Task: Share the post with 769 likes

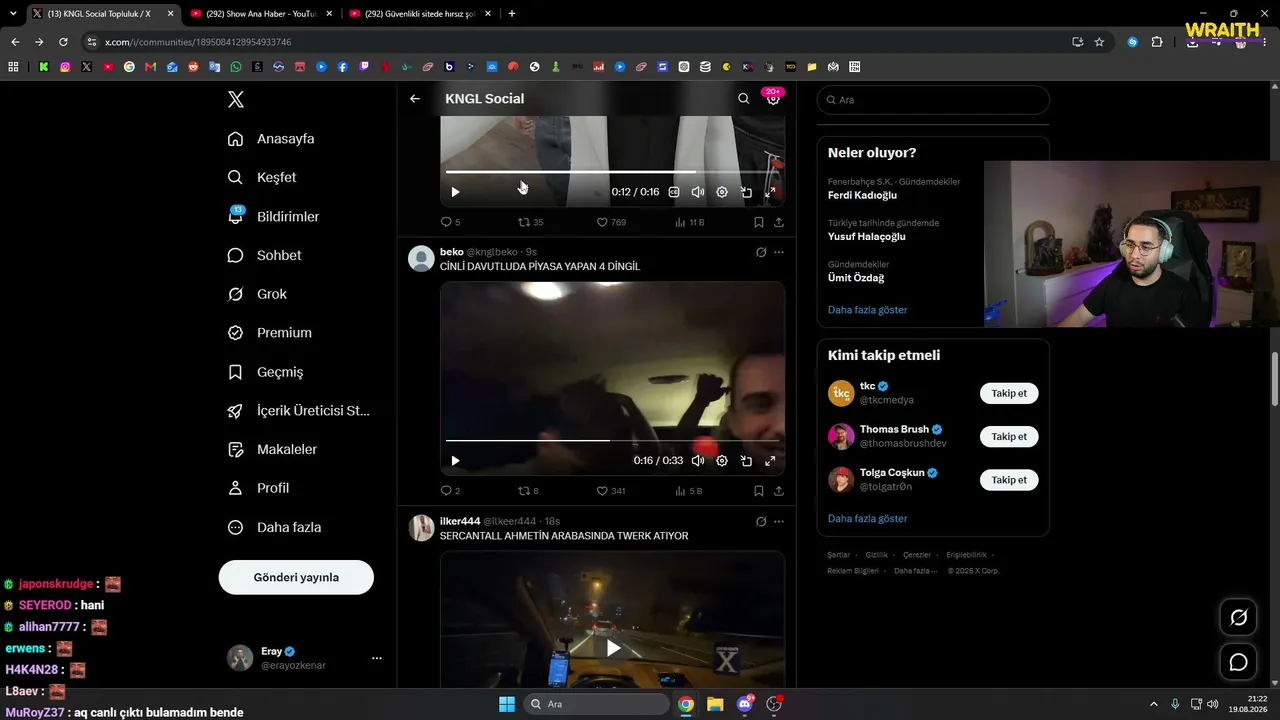Action: point(779,222)
